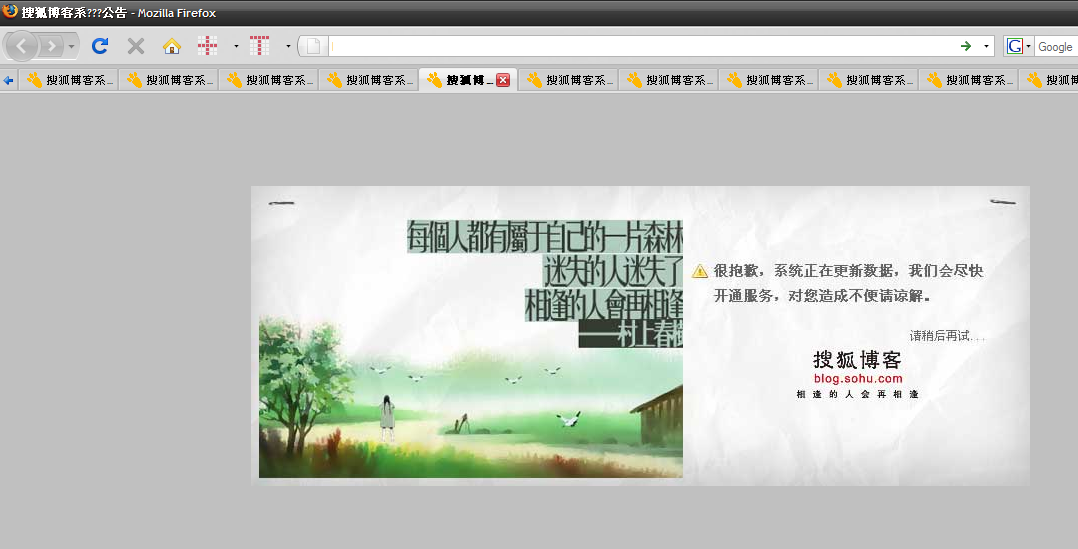Click the blog.sohu.com red link text

(x=858, y=379)
